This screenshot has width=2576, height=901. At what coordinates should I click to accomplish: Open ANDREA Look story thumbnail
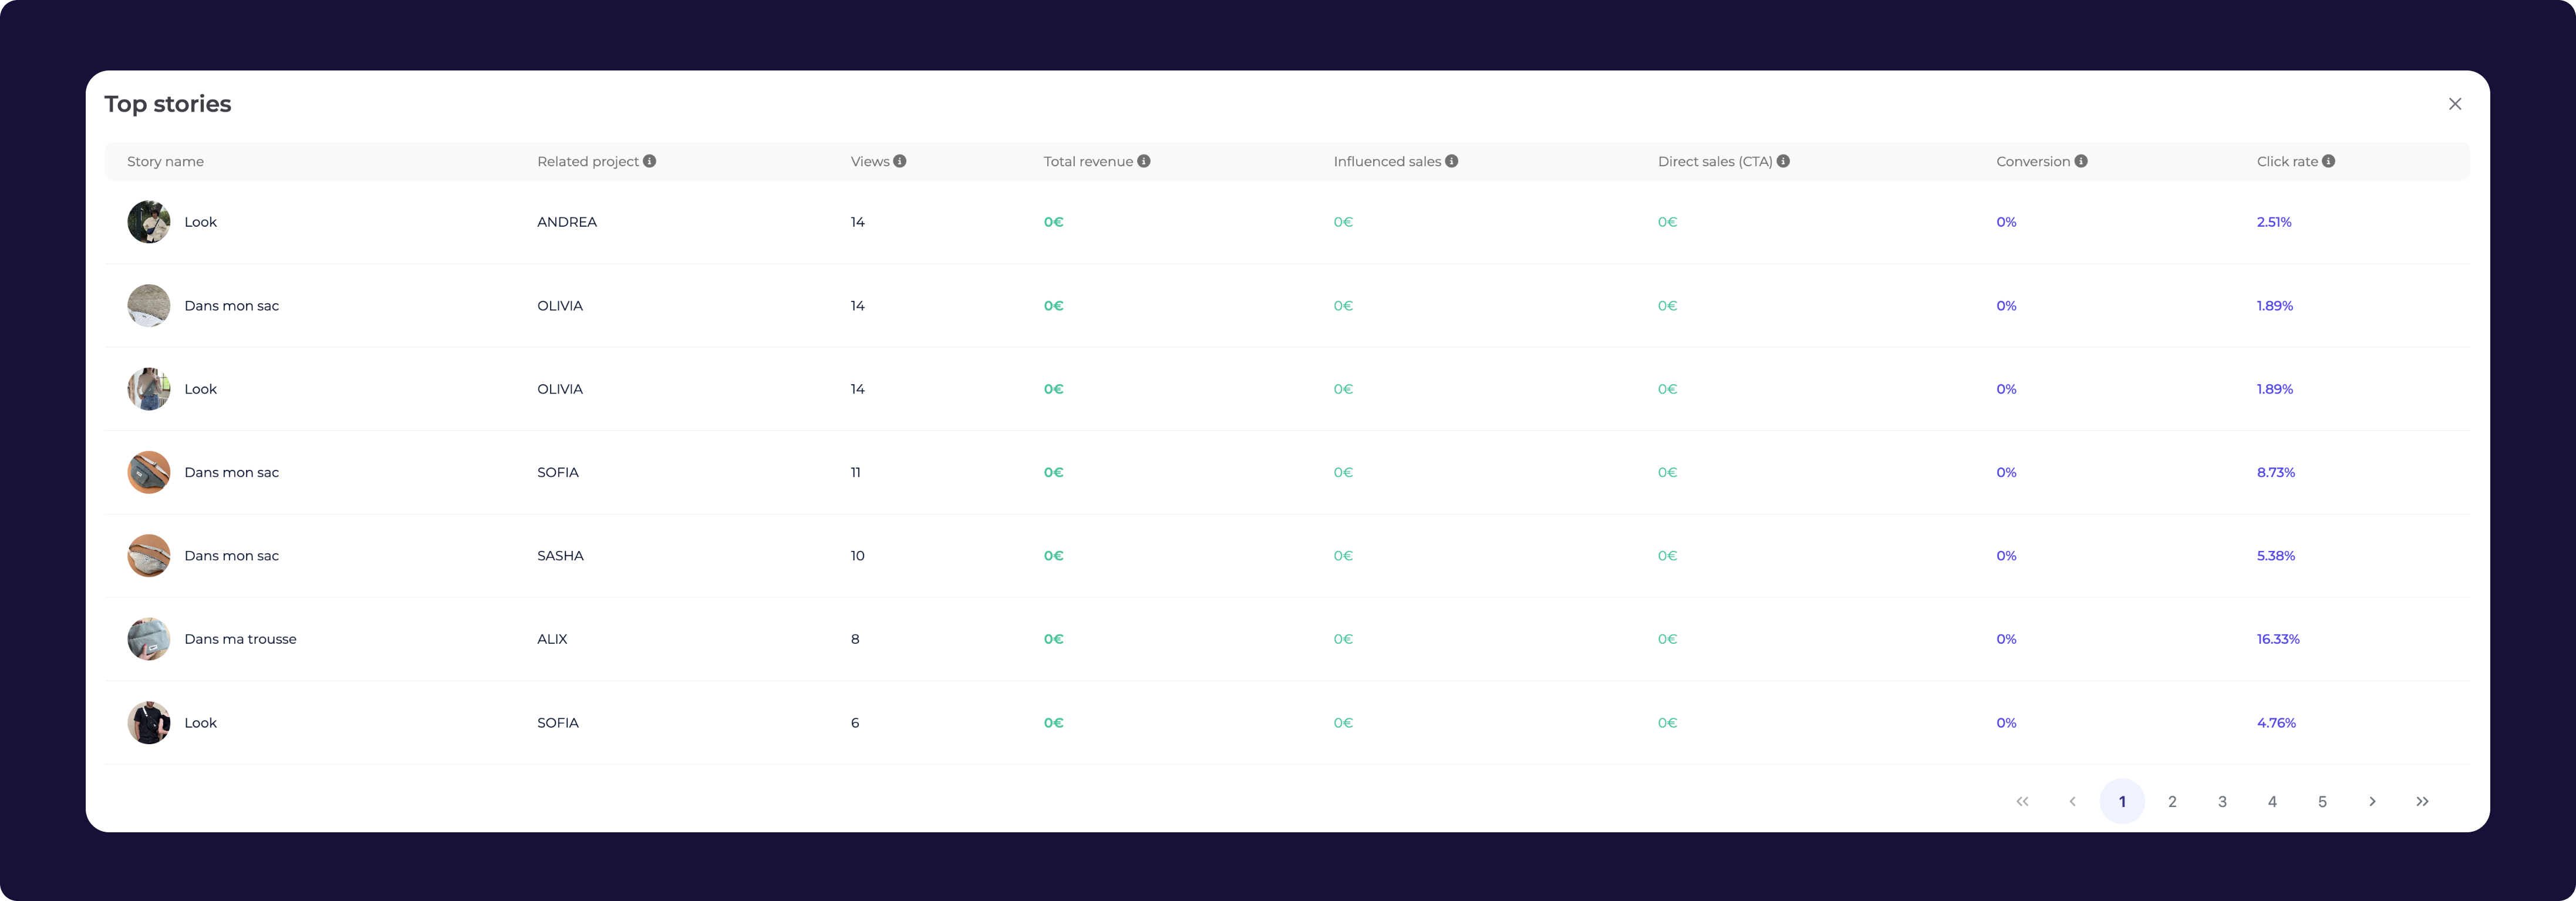pyautogui.click(x=148, y=222)
